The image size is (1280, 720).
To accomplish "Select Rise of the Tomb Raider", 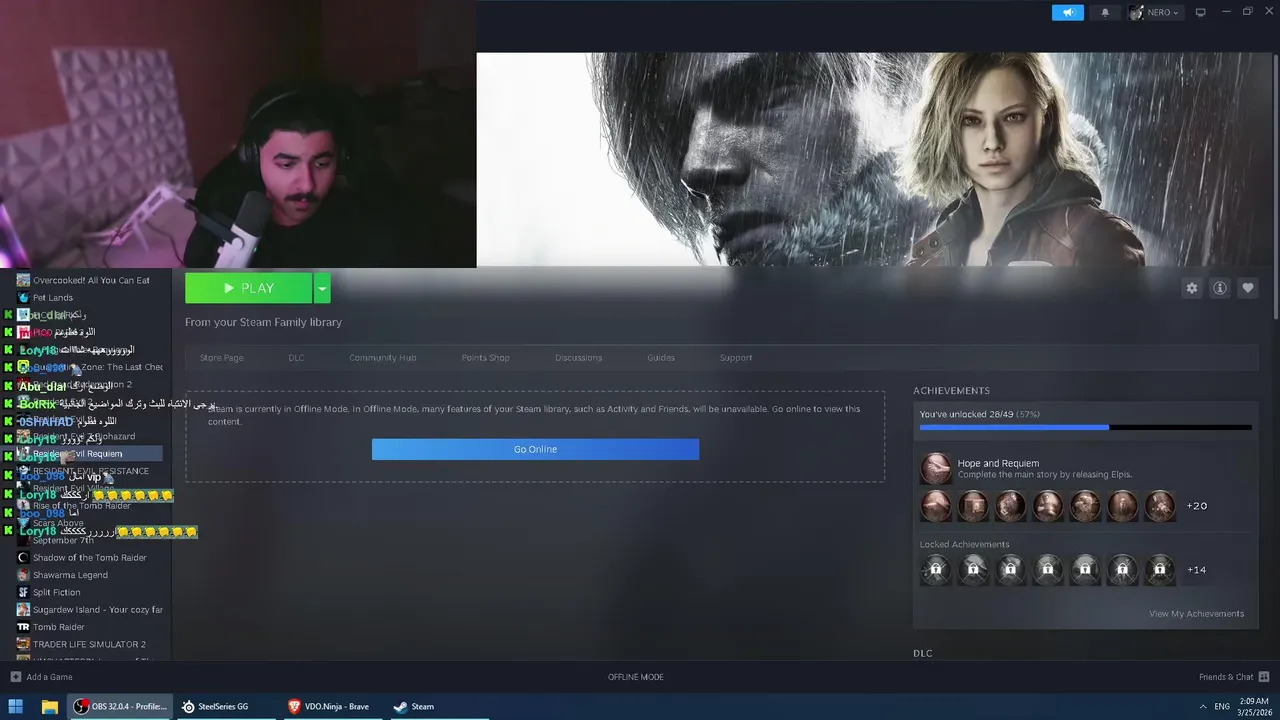I will pyautogui.click(x=81, y=506).
